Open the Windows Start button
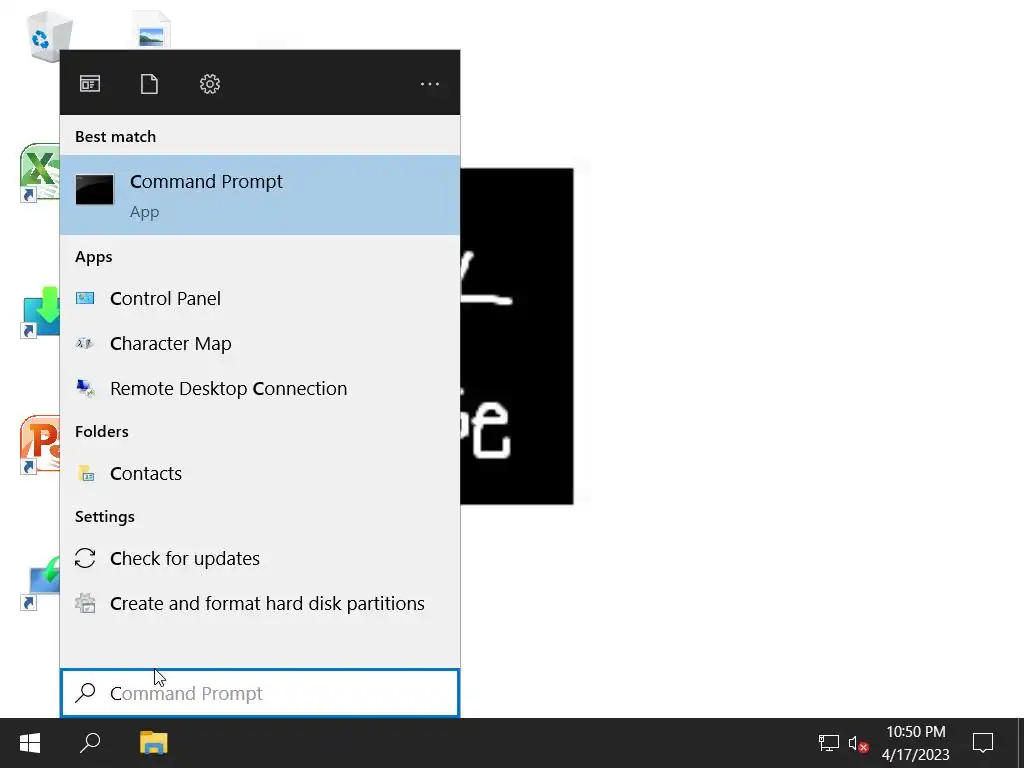This screenshot has width=1024, height=768. [x=30, y=743]
